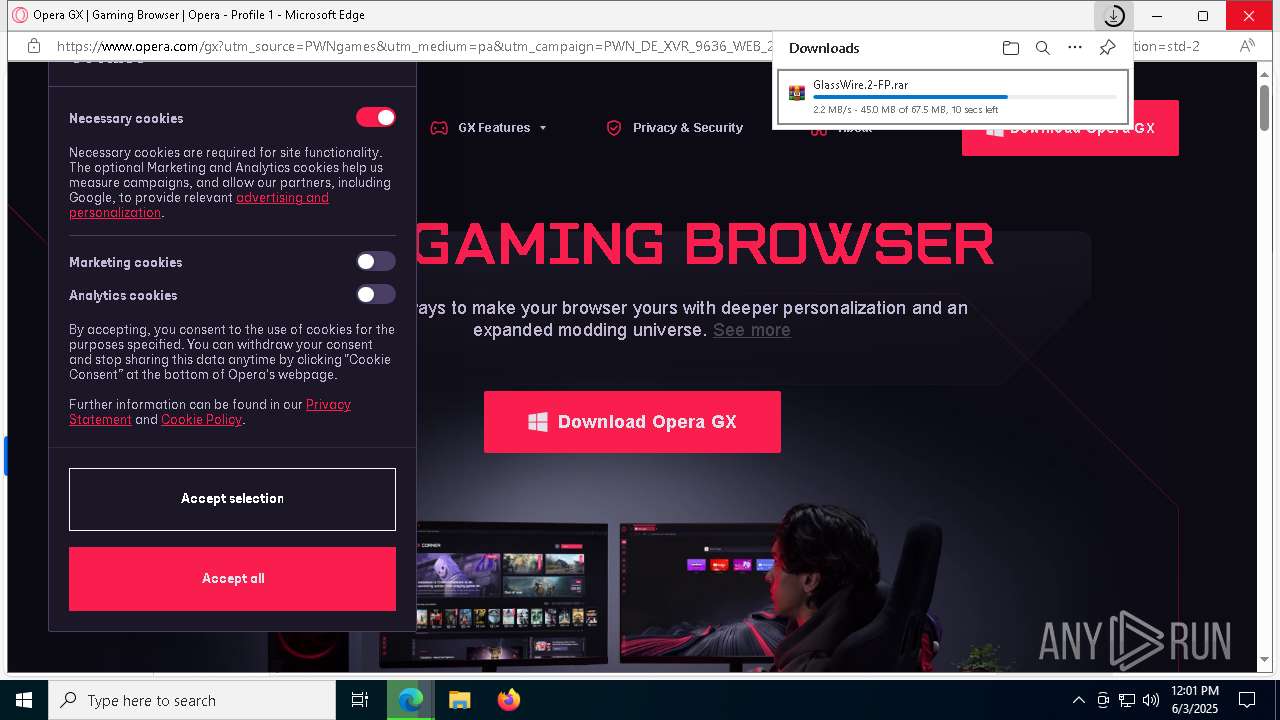Screen dimensions: 1280x720
Task: View site information lock icon
Action: pyautogui.click(x=34, y=46)
